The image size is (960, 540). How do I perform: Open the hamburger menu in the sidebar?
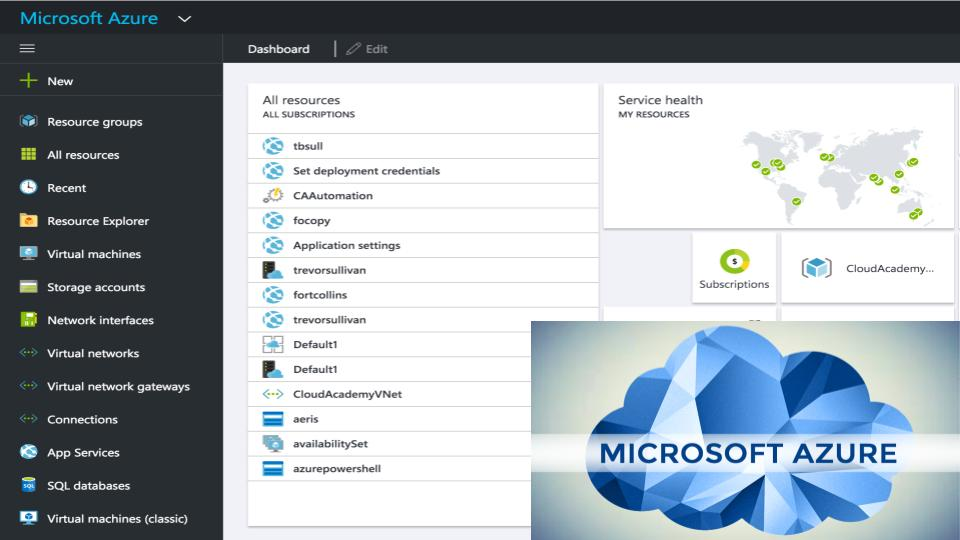point(27,48)
